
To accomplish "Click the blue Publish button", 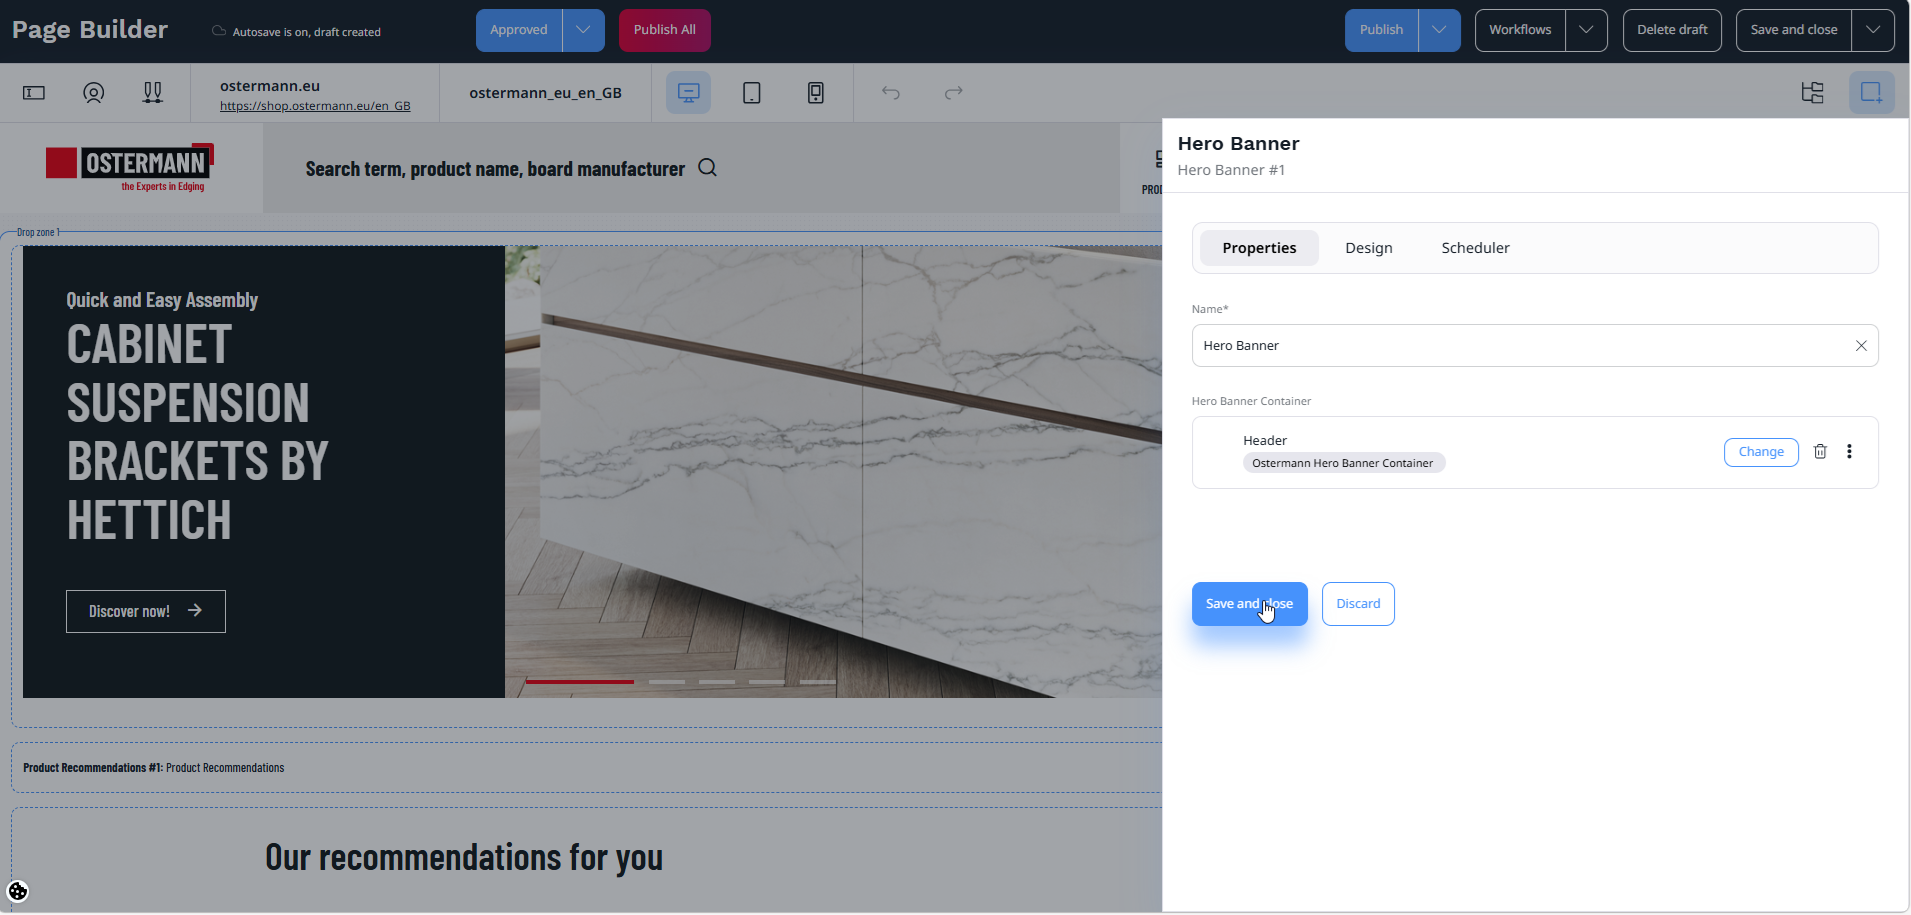I will pos(1381,30).
